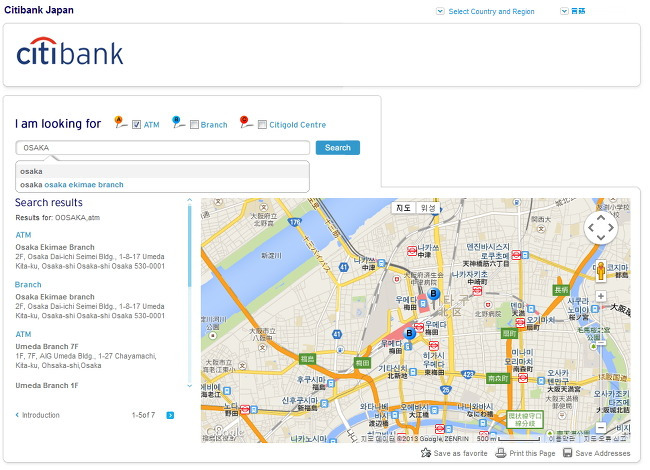The height and width of the screenshot is (470, 650).
Task: Pan the map down with the arrow
Action: point(601,237)
